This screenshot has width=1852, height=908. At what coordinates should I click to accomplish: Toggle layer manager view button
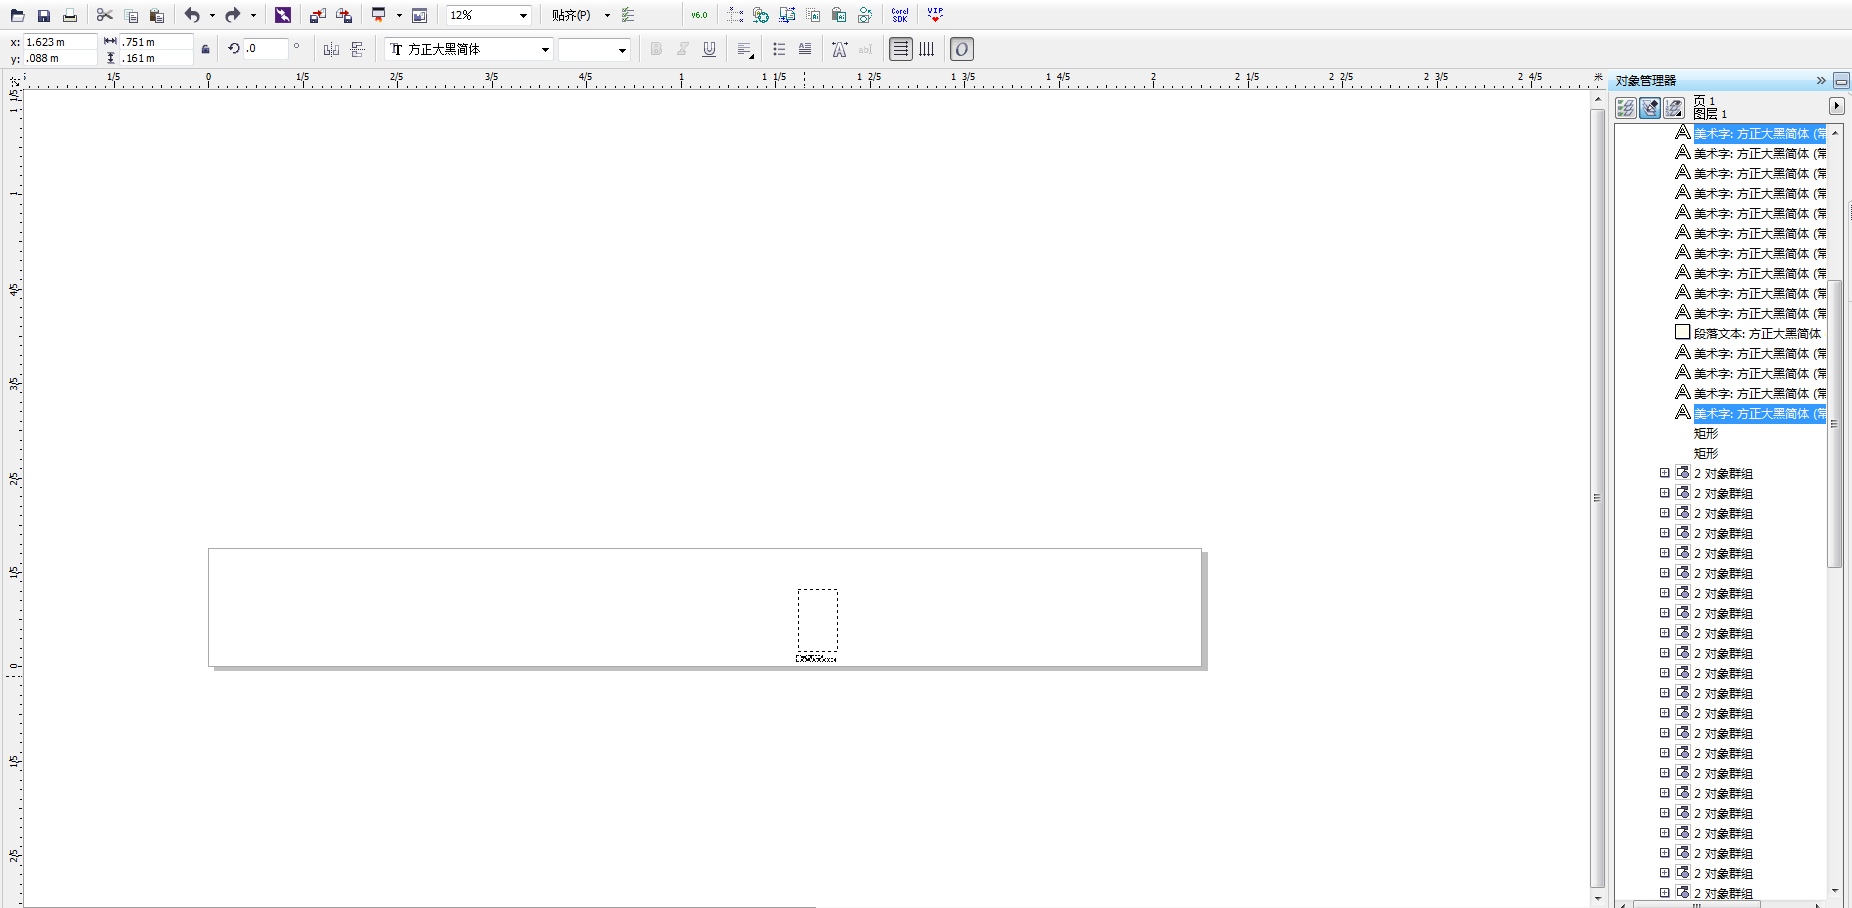pos(1674,108)
